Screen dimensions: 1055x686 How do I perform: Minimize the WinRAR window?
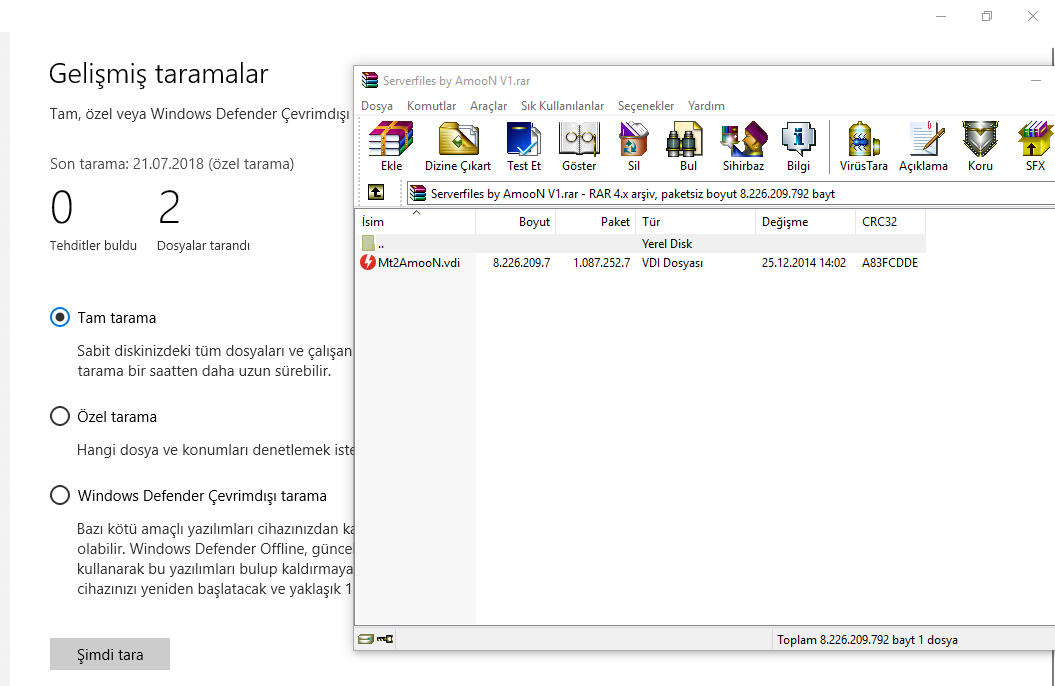click(x=1035, y=81)
